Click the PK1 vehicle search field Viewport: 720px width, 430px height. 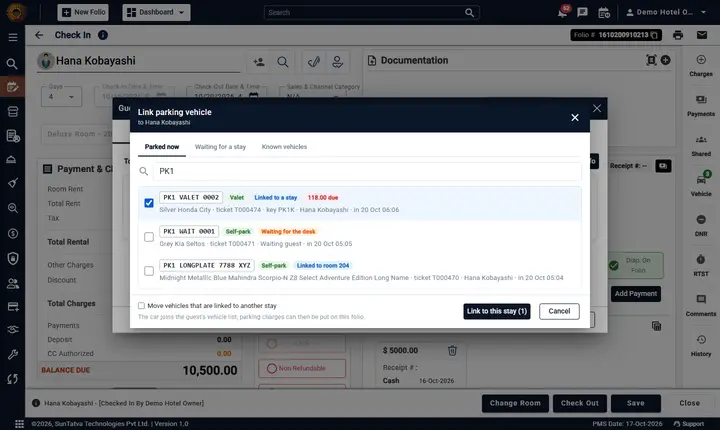[366, 171]
